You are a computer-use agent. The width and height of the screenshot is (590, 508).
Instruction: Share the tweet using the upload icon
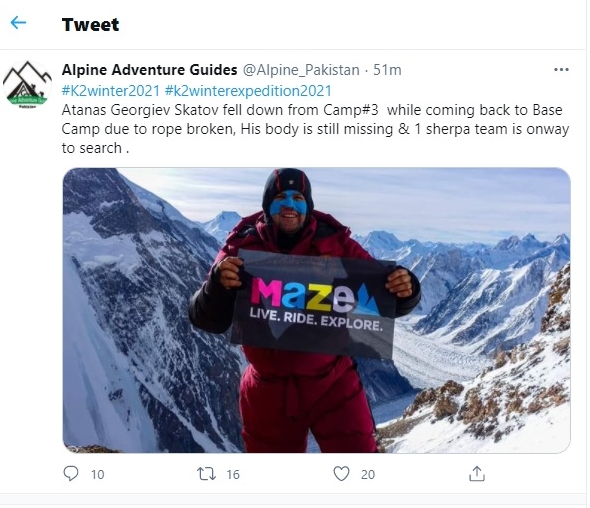(x=477, y=474)
